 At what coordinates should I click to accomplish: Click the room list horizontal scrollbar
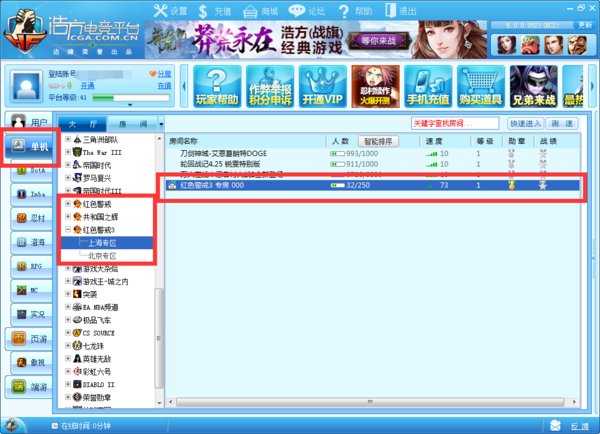click(x=370, y=402)
